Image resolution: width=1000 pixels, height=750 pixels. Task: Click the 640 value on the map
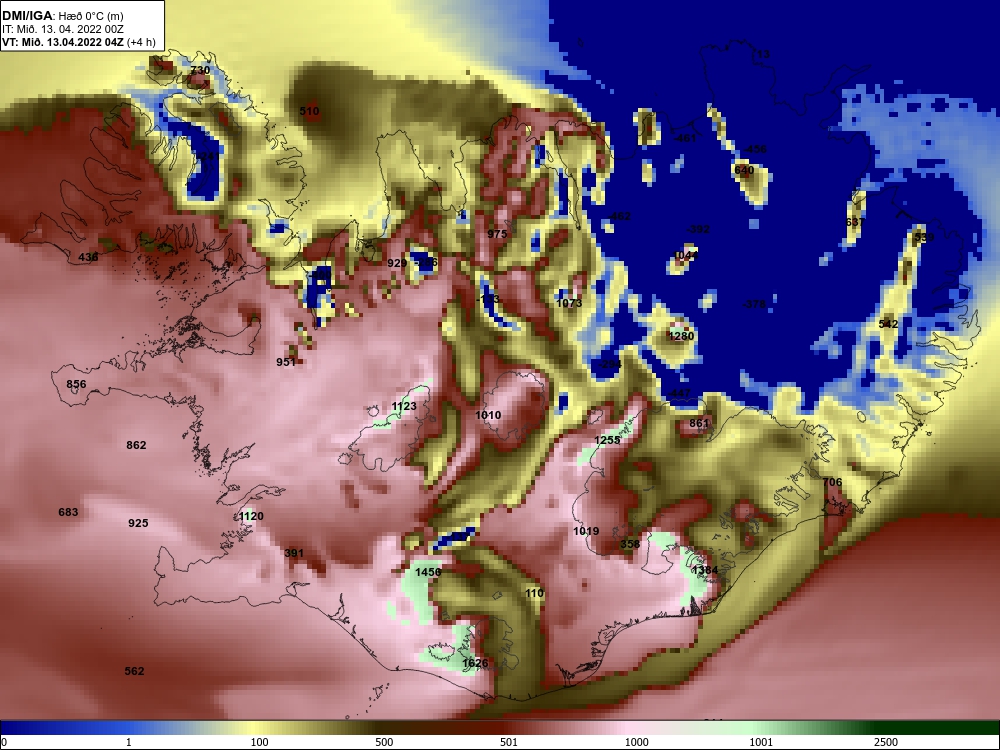point(744,170)
